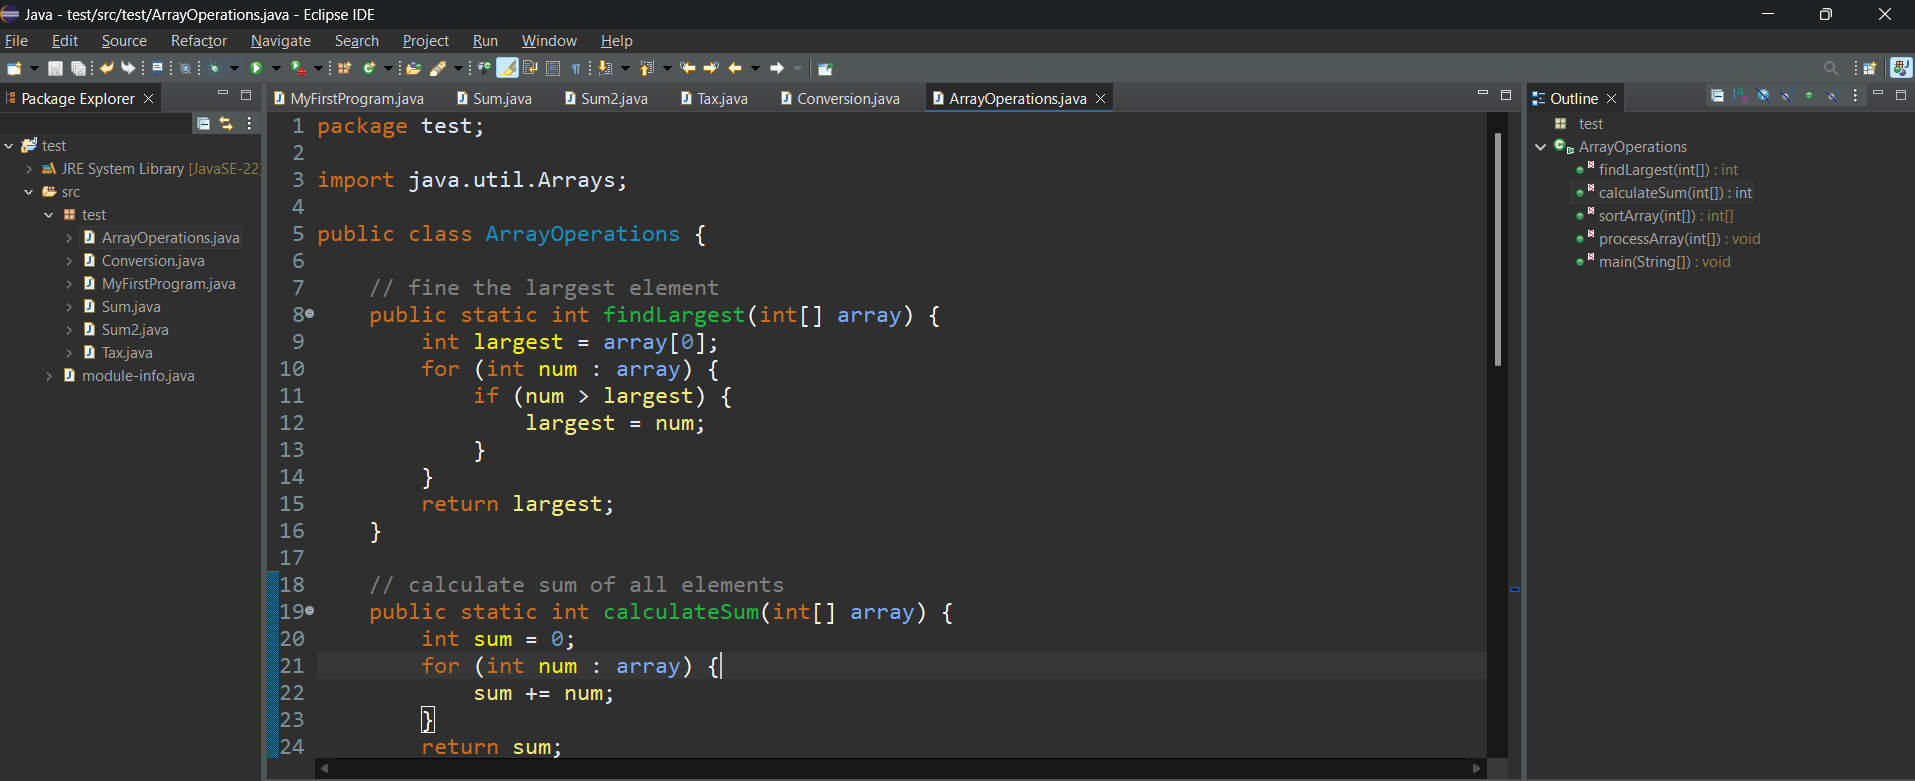This screenshot has height=781, width=1915.
Task: Open the Navigate menu
Action: click(x=281, y=41)
